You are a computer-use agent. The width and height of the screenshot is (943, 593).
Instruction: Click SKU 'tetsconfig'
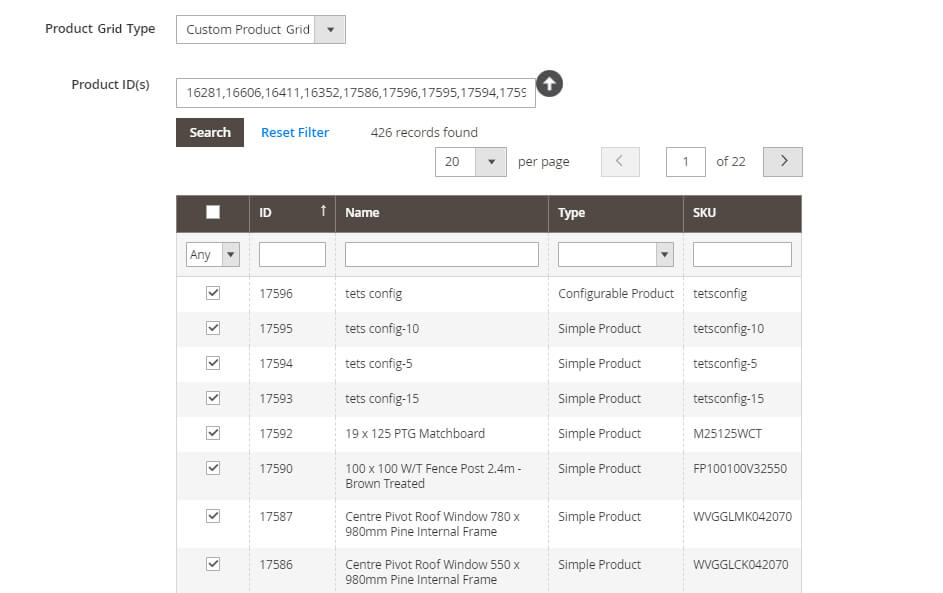pyautogui.click(x=720, y=293)
